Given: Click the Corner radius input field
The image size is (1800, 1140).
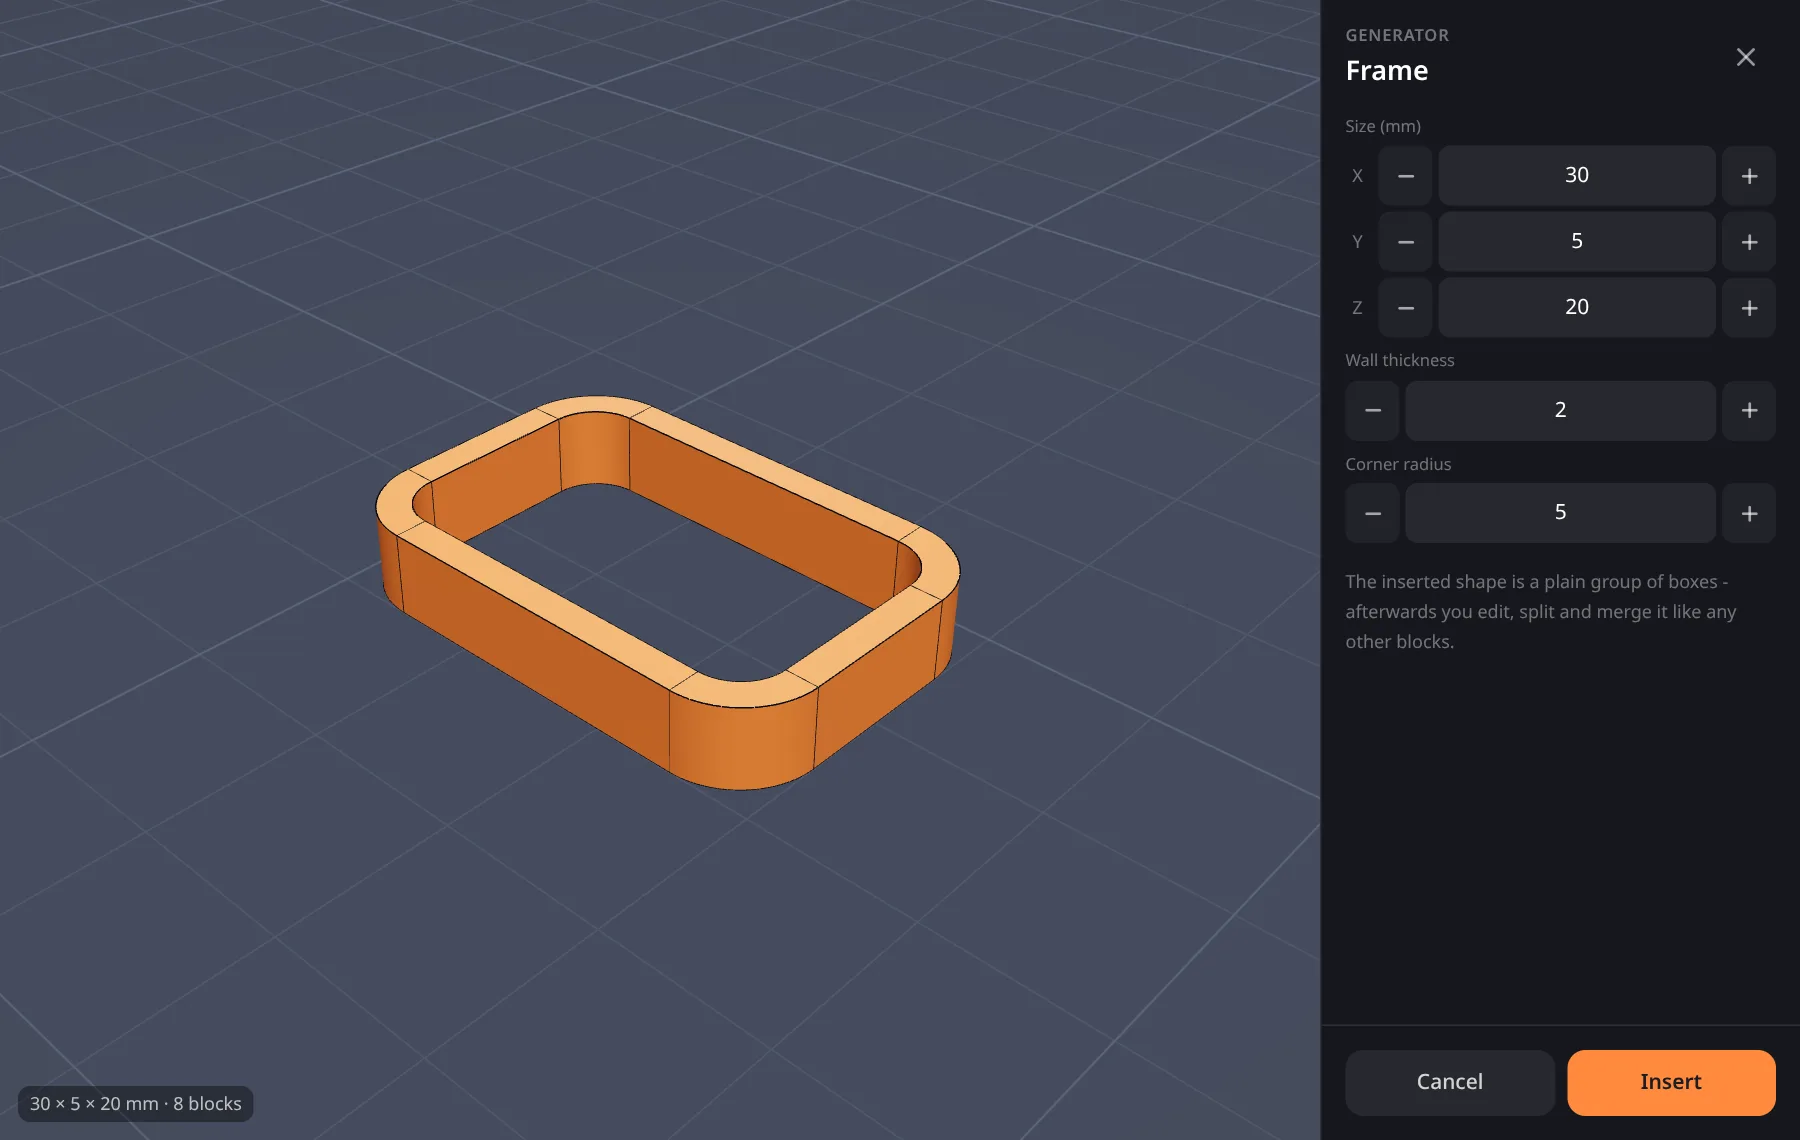Looking at the screenshot, I should click(x=1560, y=513).
